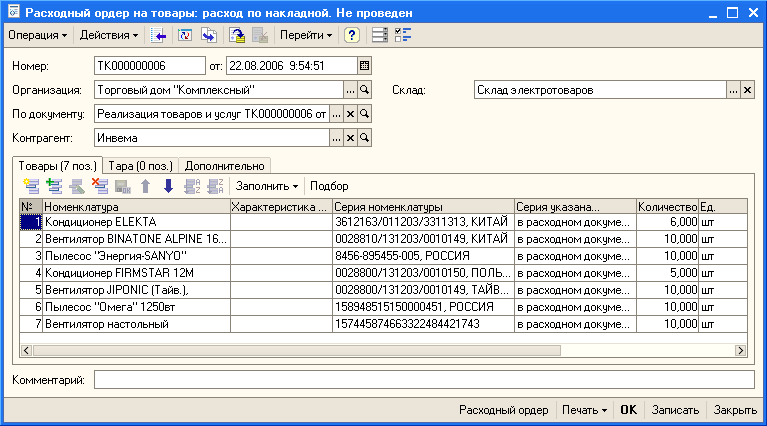Click add new row icon in goods table
The width and height of the screenshot is (767, 426).
click(x=31, y=186)
